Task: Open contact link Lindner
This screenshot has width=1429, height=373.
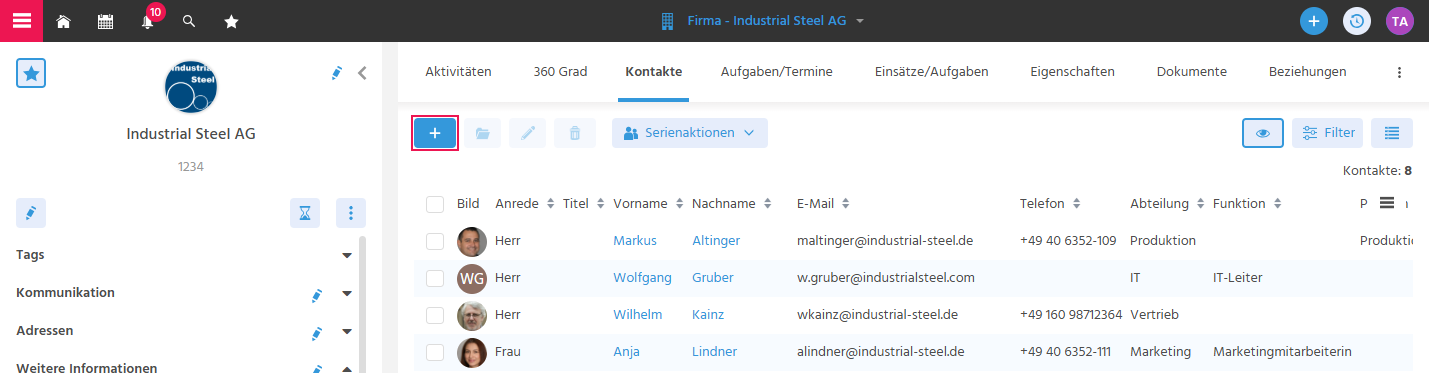Action: pyautogui.click(x=714, y=352)
